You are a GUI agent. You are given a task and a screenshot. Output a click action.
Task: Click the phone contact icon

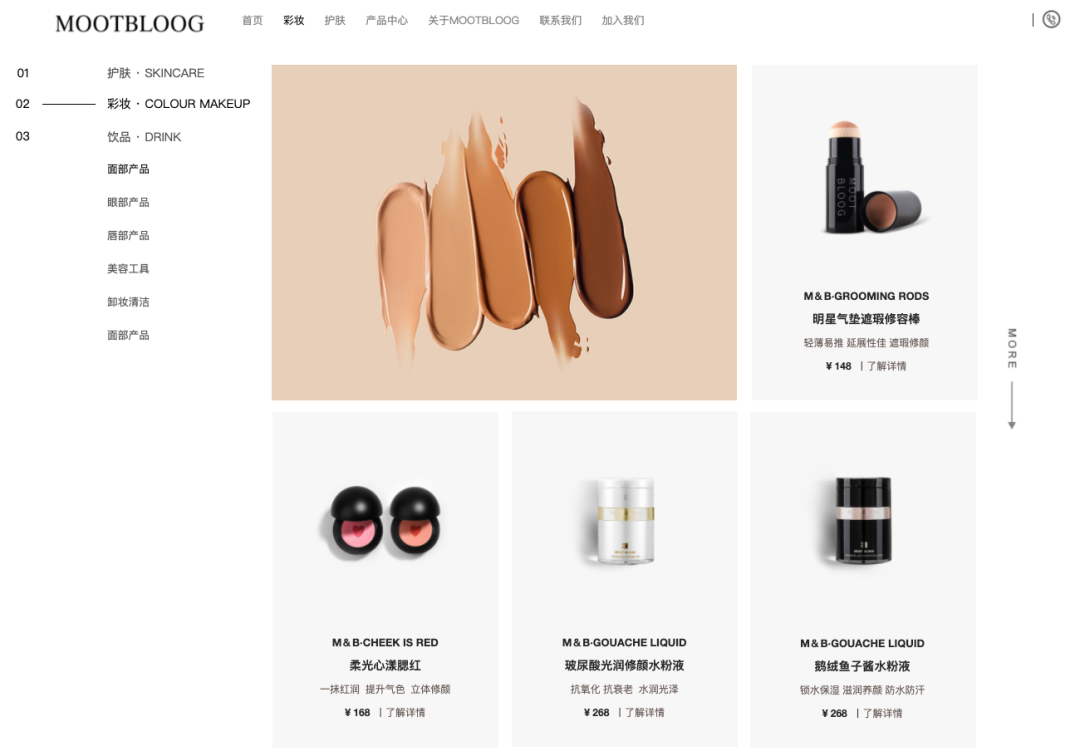point(1051,19)
